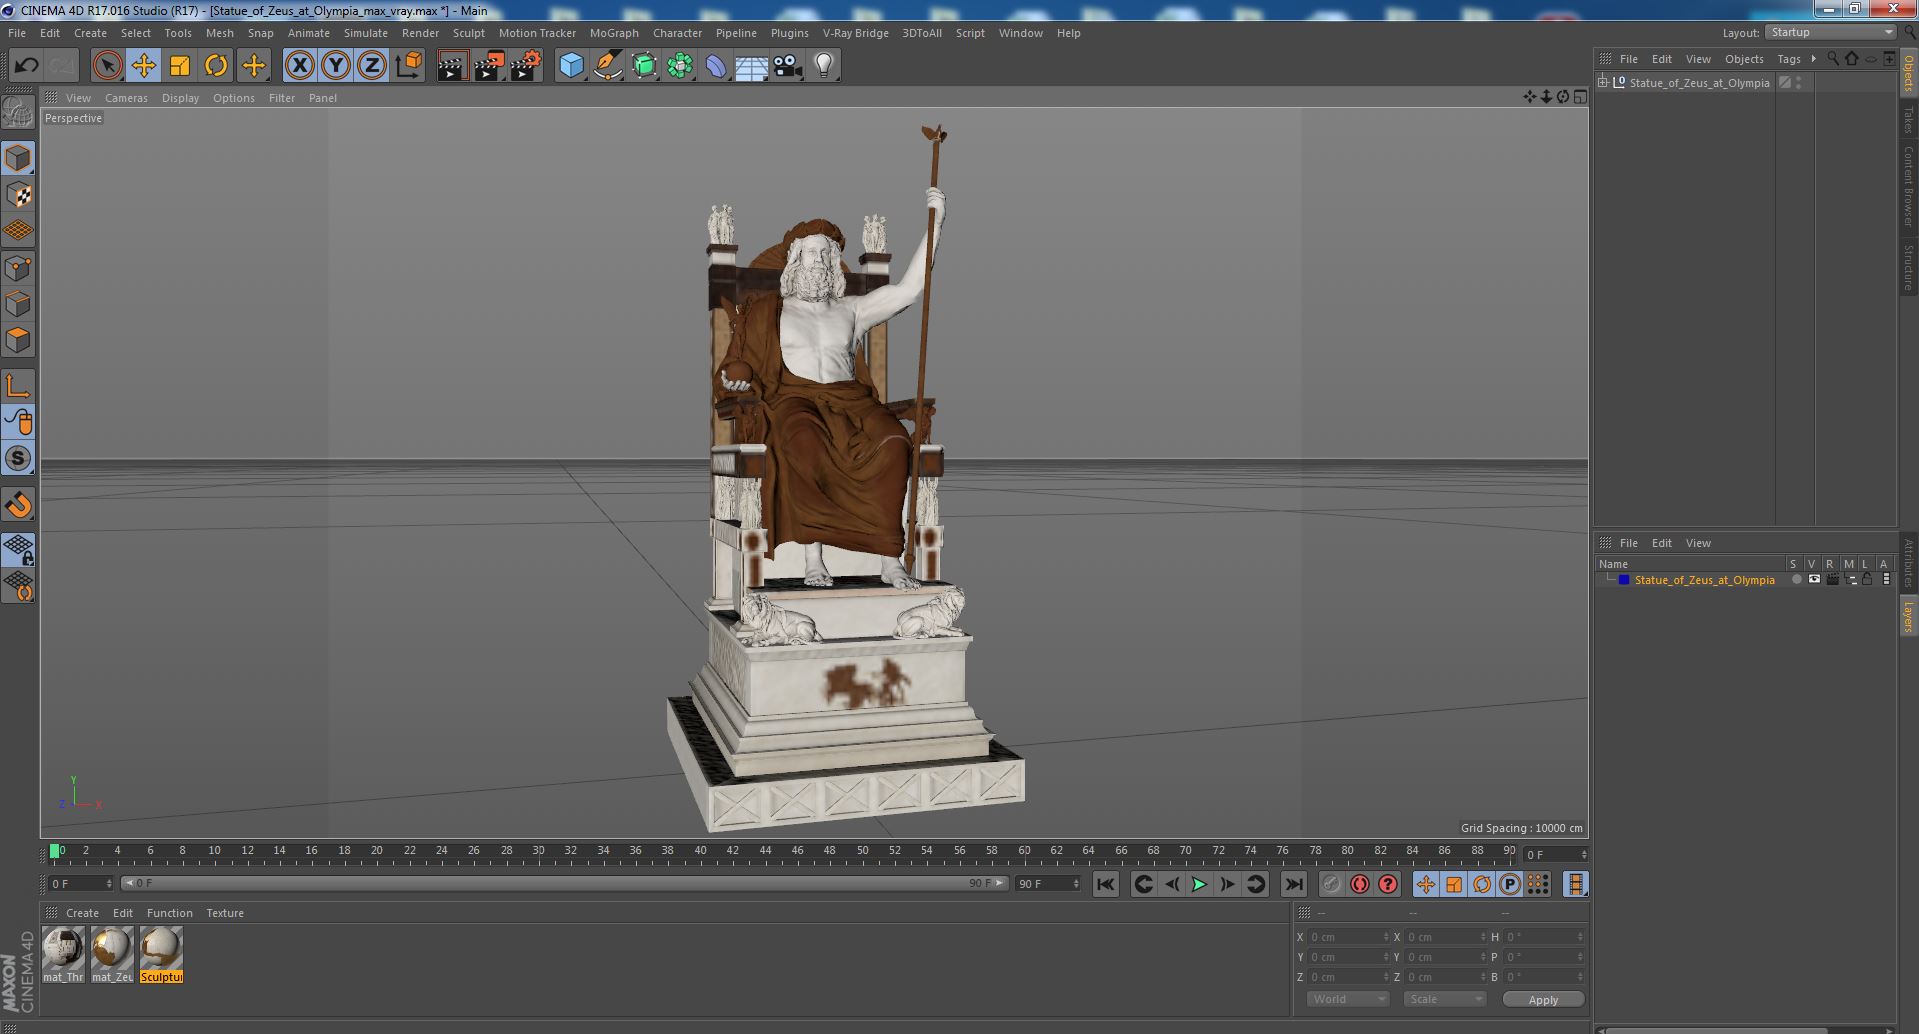Show more Object Manager menus arrow
Image resolution: width=1919 pixels, height=1034 pixels.
pos(1813,59)
